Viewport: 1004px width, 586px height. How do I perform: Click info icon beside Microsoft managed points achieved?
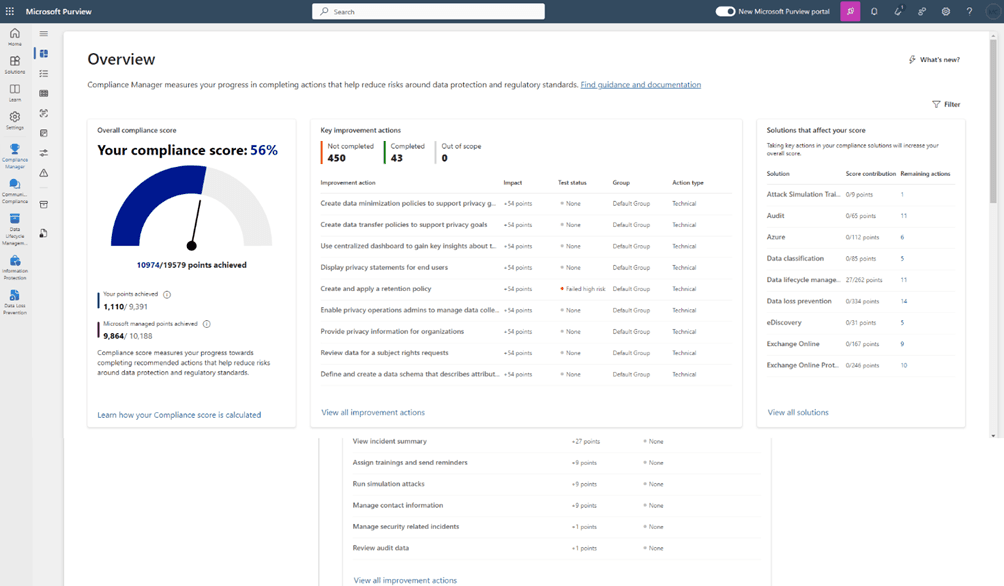207,324
